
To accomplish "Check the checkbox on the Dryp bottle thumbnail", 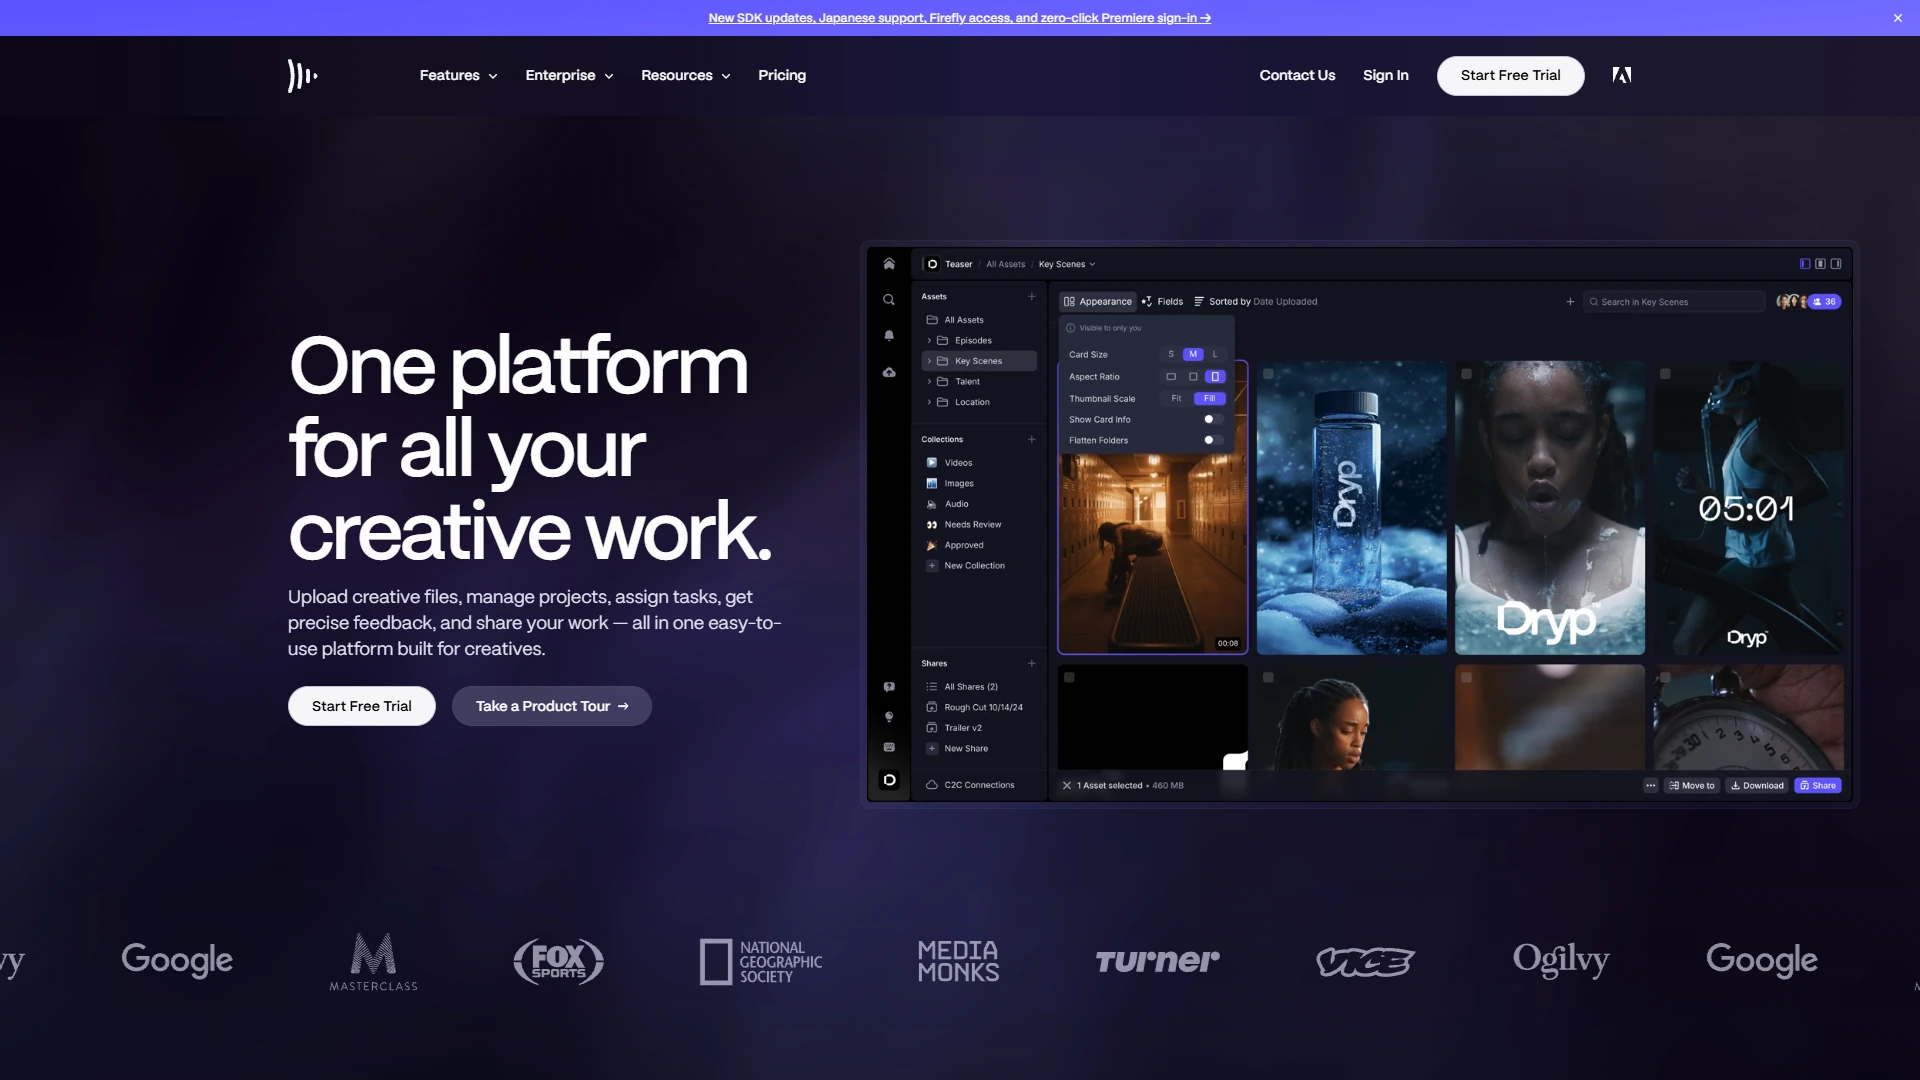I will click(1268, 374).
